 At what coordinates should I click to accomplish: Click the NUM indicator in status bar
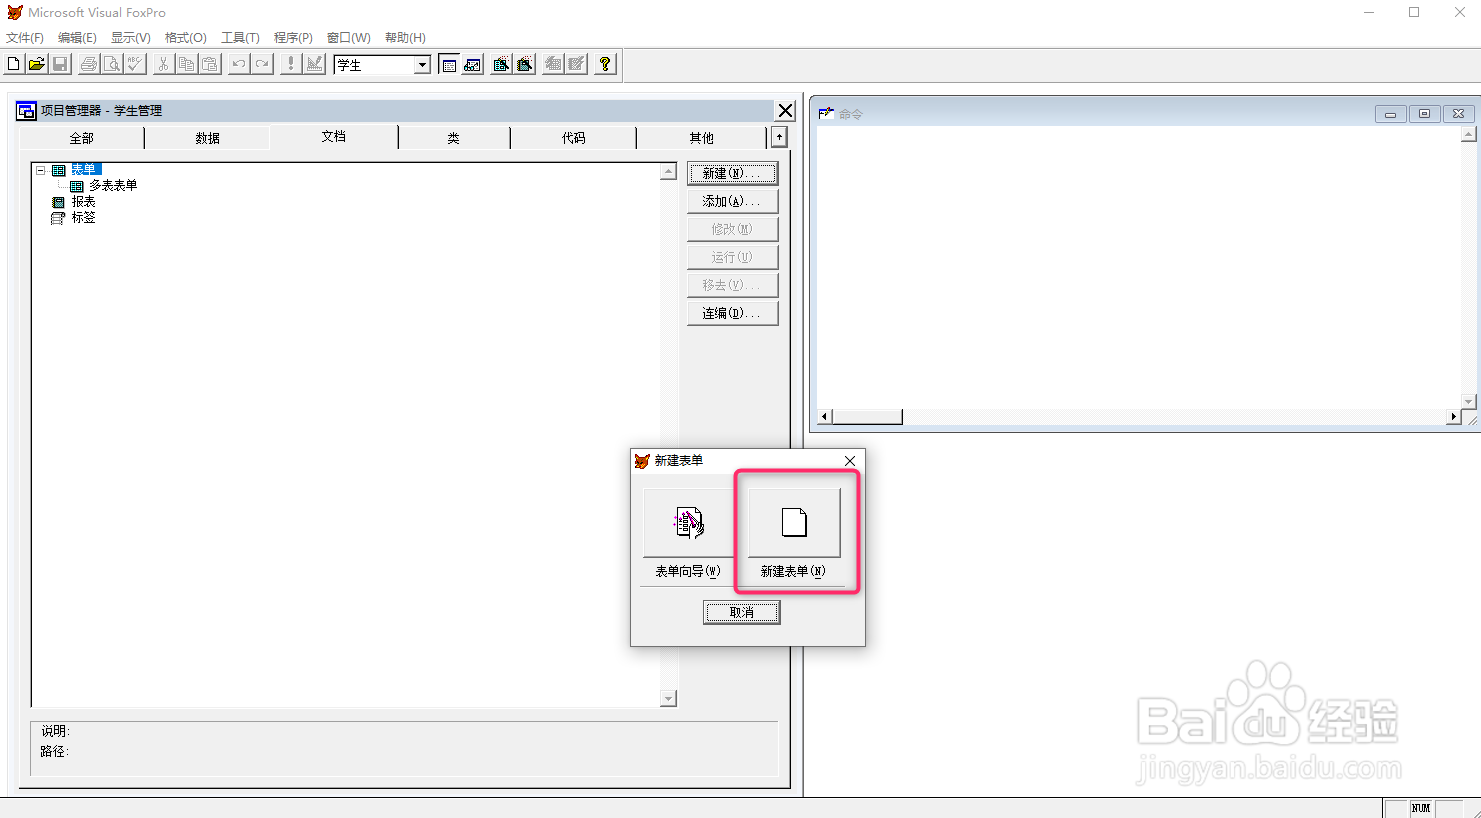click(x=1421, y=808)
